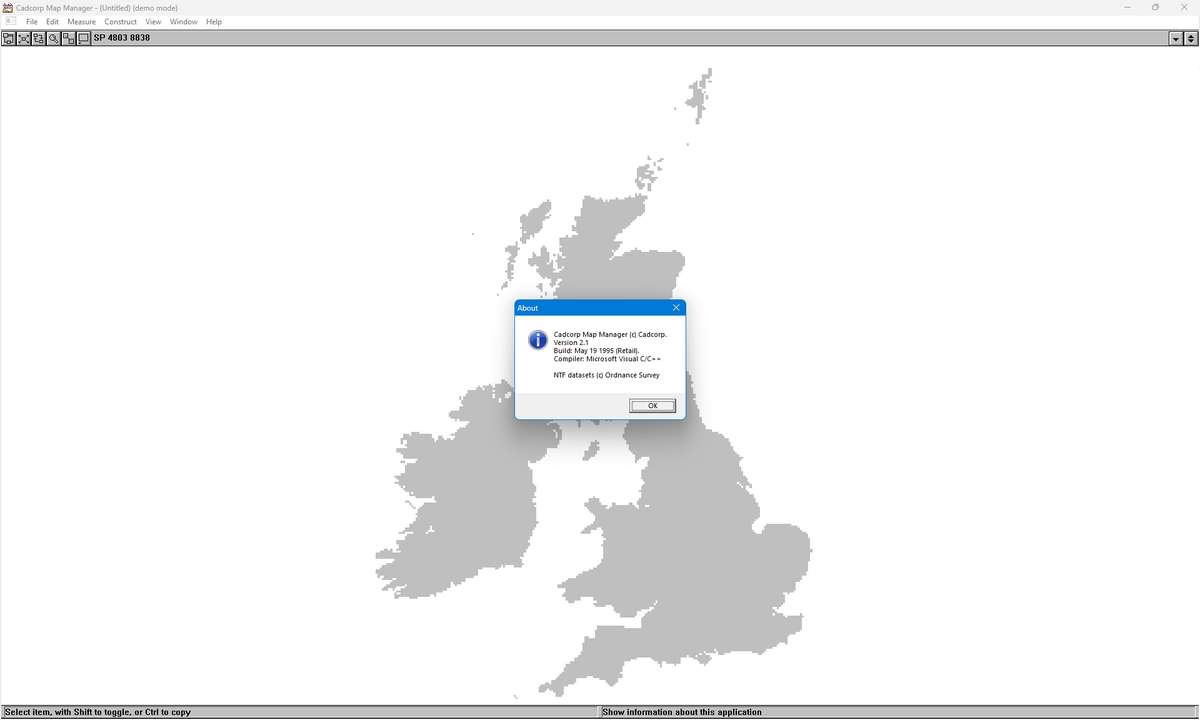The image size is (1200, 720).
Task: Open the View menu
Action: 153,22
